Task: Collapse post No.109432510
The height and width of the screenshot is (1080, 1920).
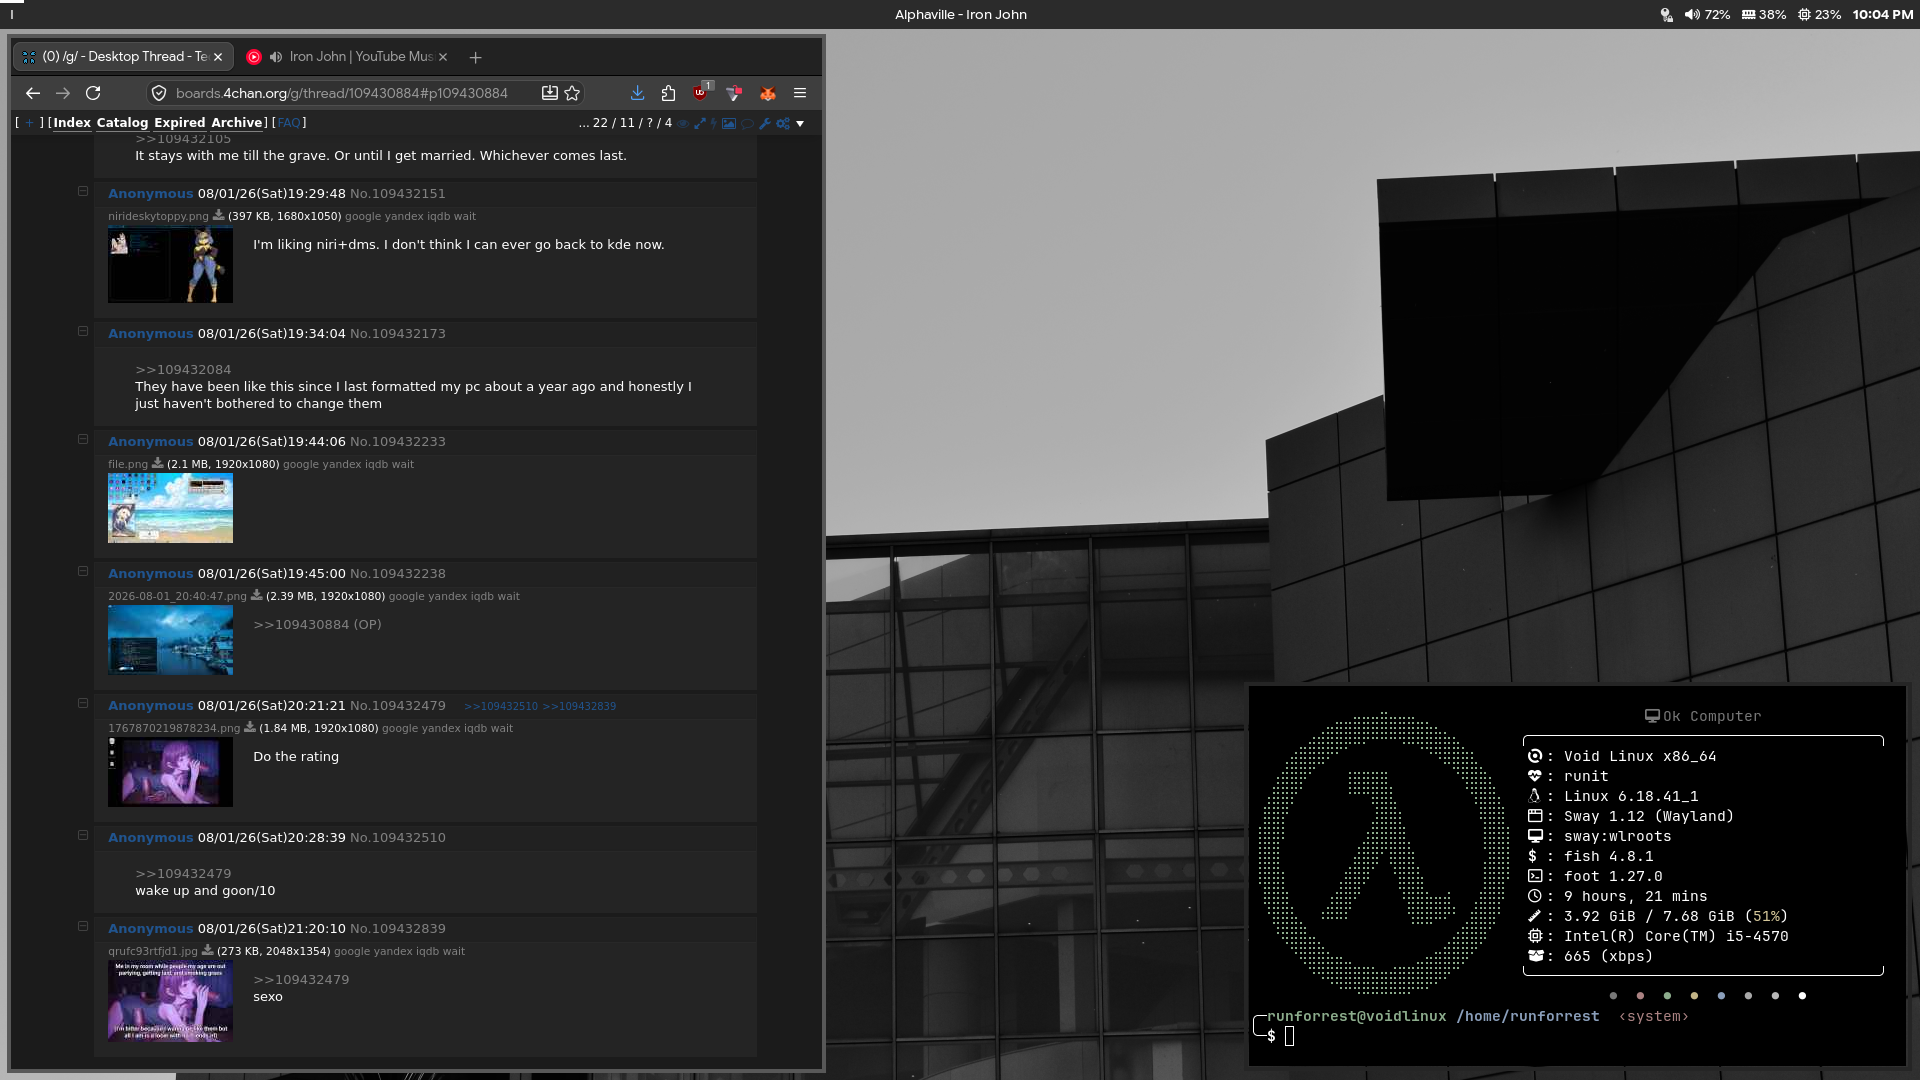Action: click(x=83, y=836)
